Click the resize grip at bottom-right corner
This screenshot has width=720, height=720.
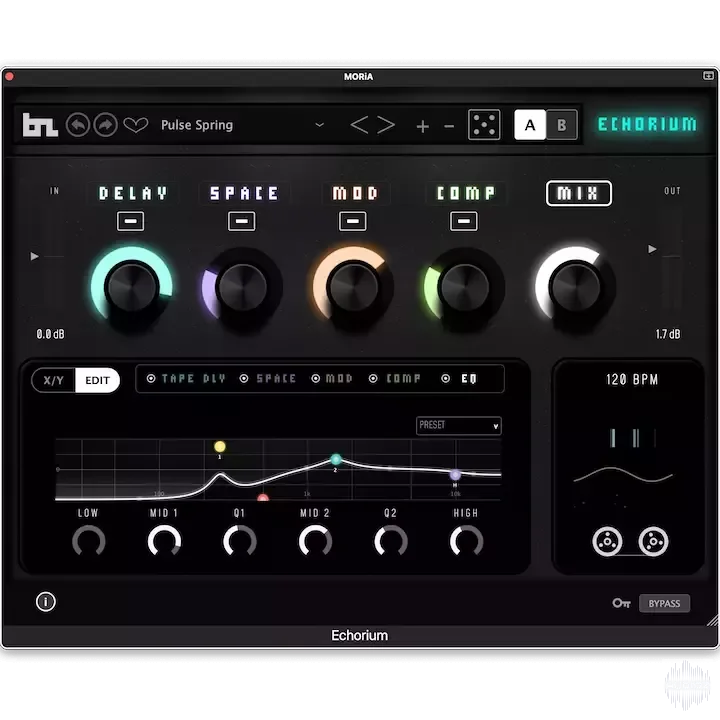click(712, 620)
